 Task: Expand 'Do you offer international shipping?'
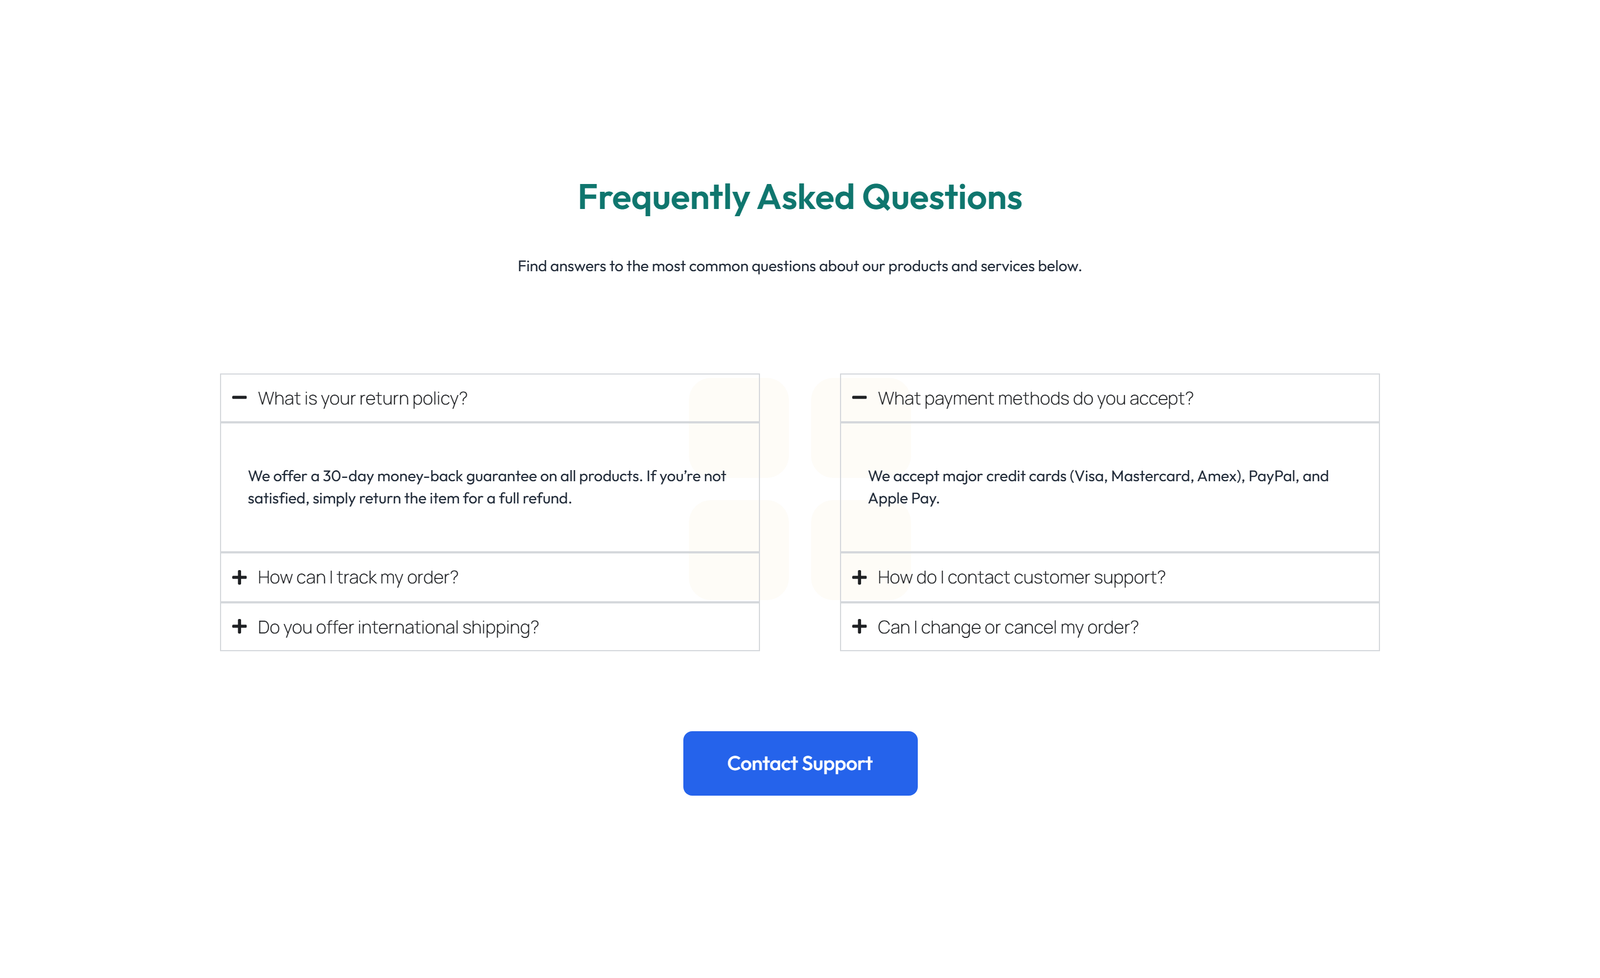397,627
